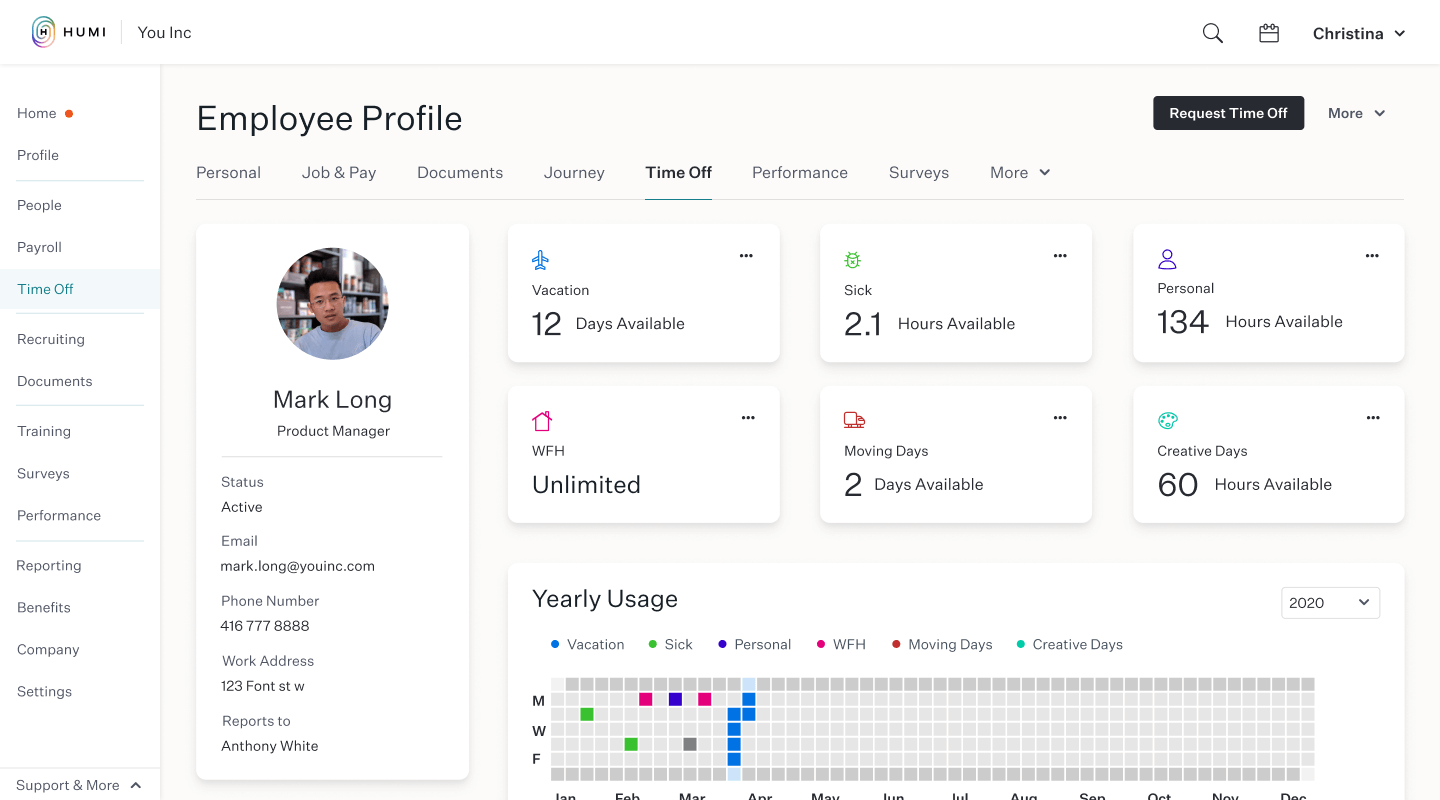Open the More tab dropdown in the profile tabs
Viewport: 1440px width, 800px height.
point(1019,172)
